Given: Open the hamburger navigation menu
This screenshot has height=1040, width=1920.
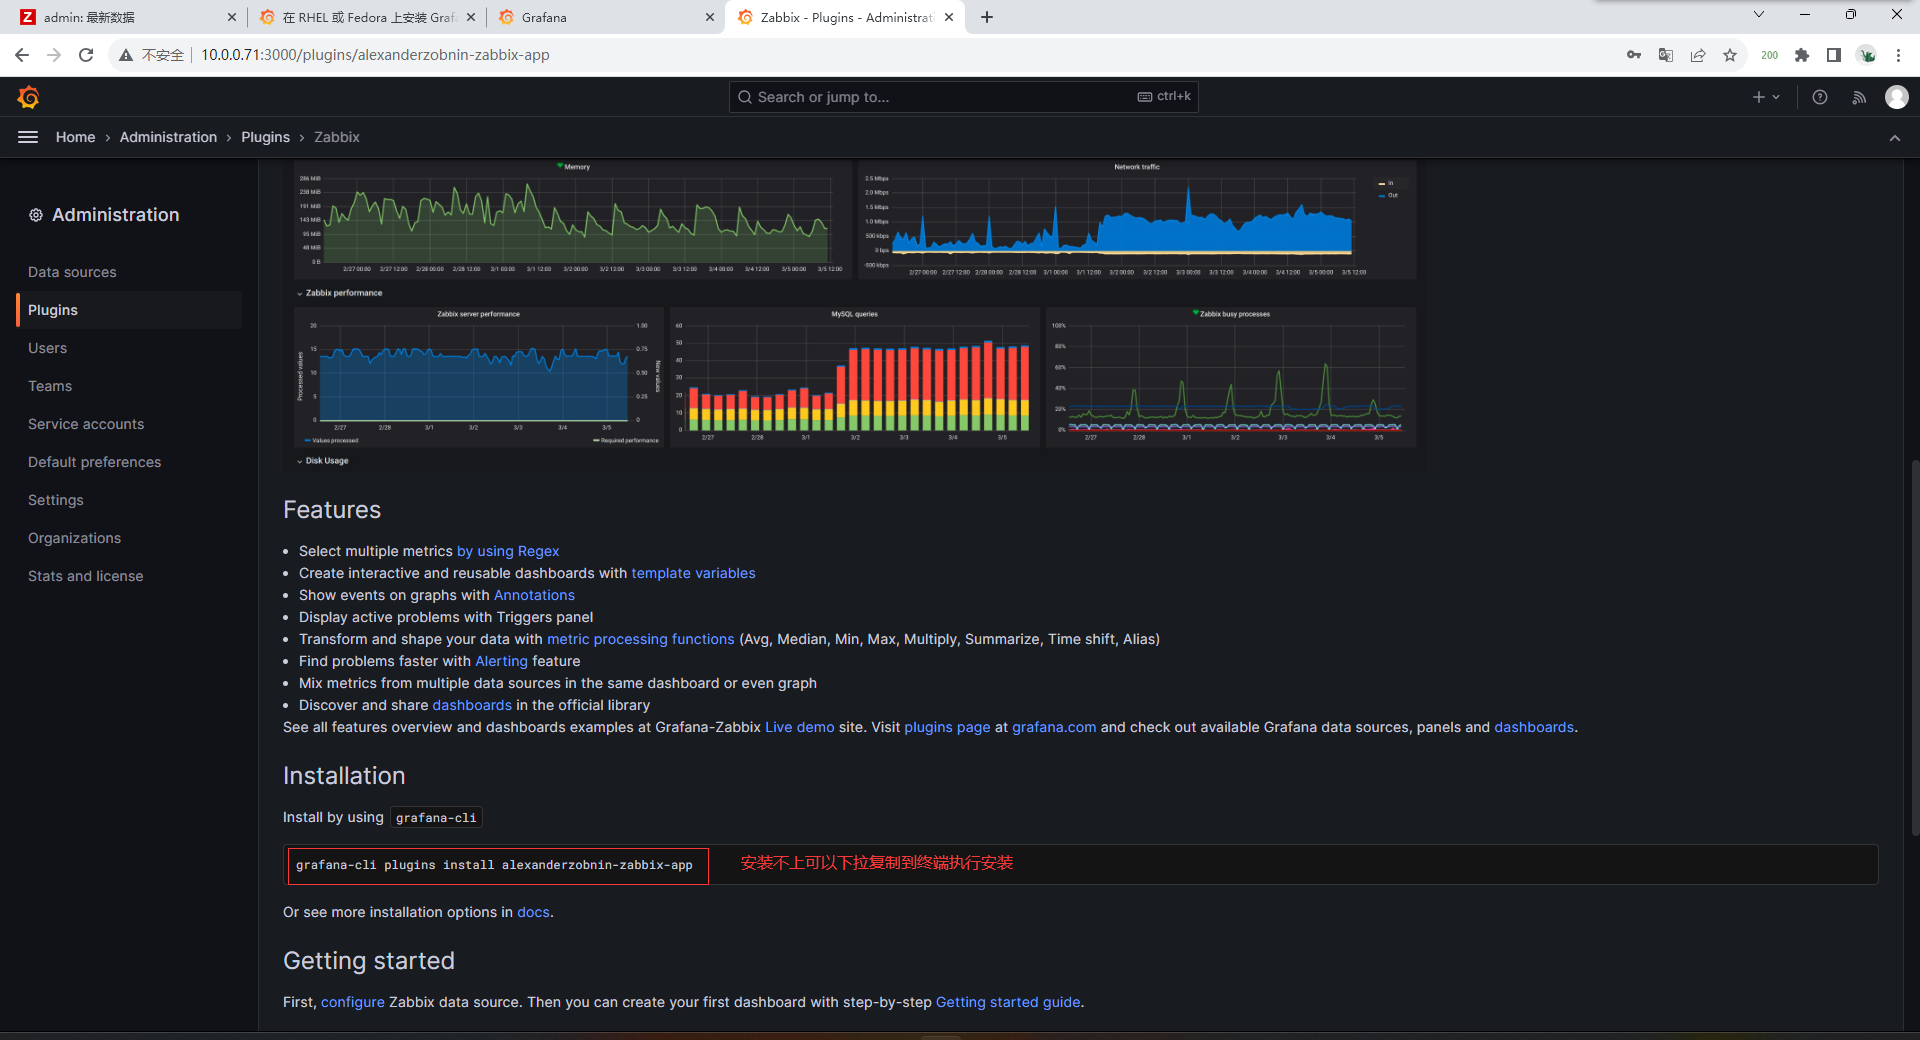Looking at the screenshot, I should [x=28, y=137].
